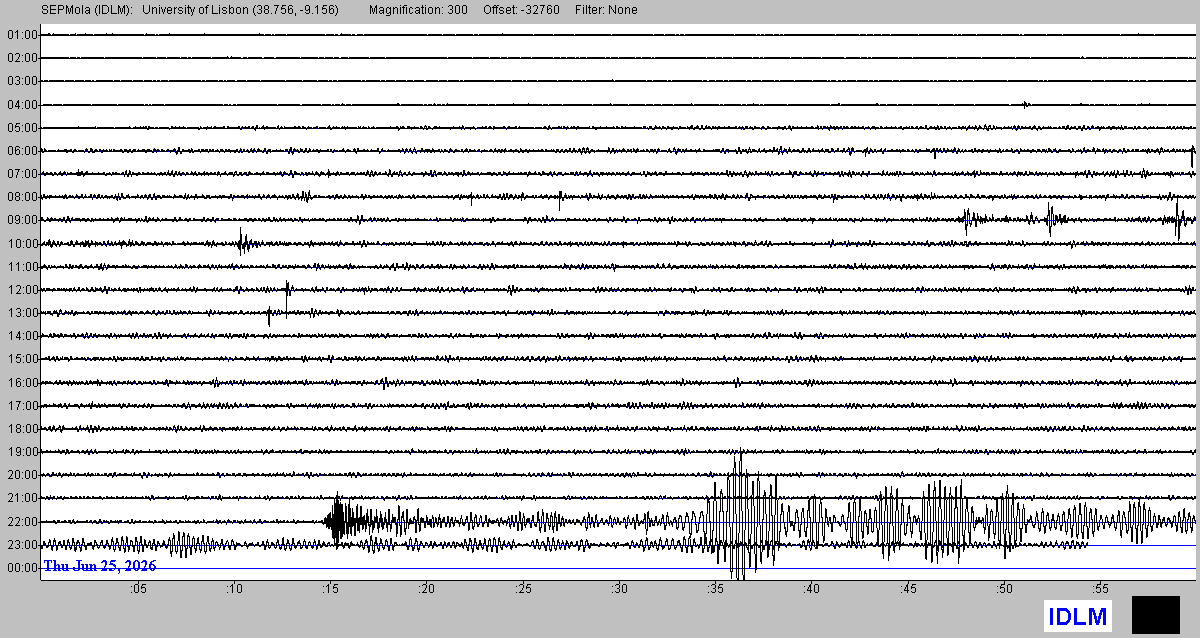Click the :05 minute axis label
The height and width of the screenshot is (638, 1200).
138,590
